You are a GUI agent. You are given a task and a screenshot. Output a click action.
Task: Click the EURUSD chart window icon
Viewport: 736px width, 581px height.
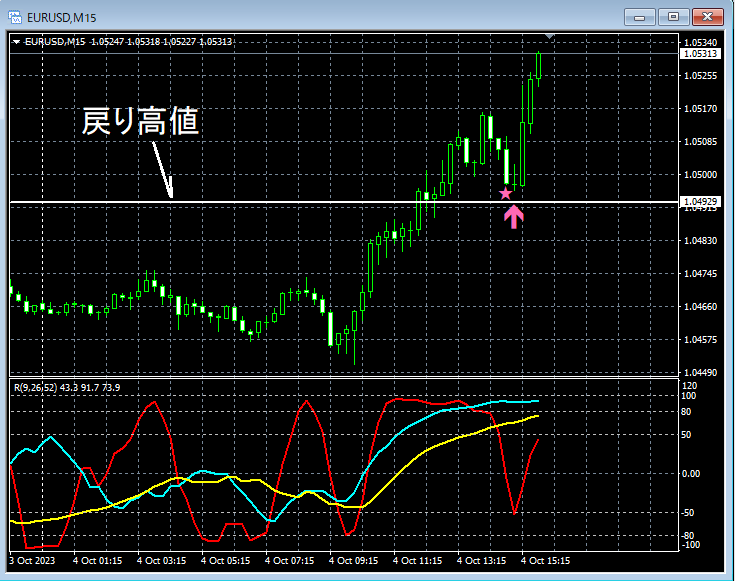pyautogui.click(x=15, y=17)
